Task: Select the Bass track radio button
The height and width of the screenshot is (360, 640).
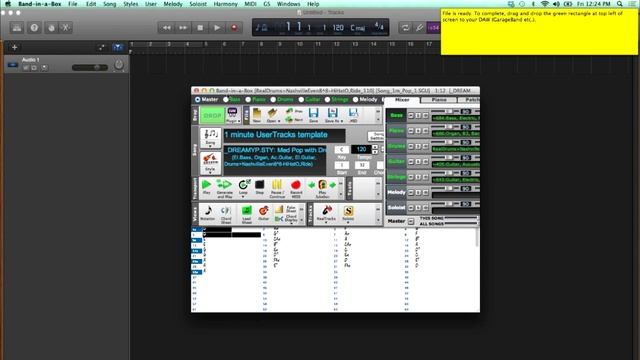Action: pos(226,100)
